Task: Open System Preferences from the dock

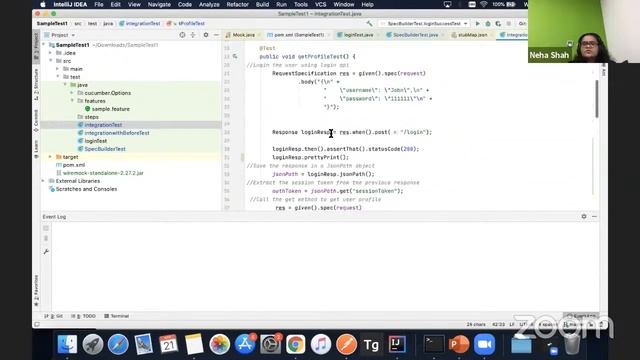Action: pyautogui.click(x=270, y=344)
